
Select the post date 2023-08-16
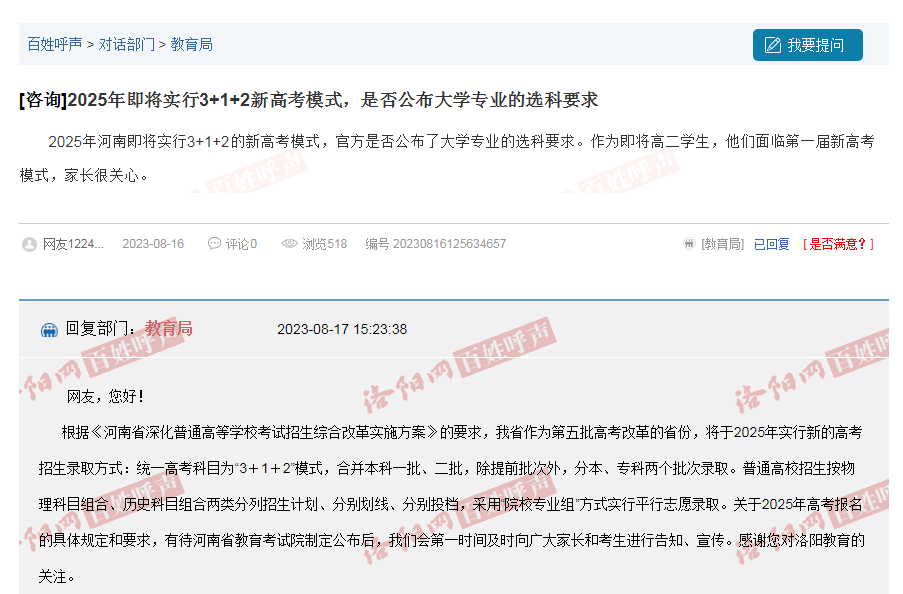153,244
